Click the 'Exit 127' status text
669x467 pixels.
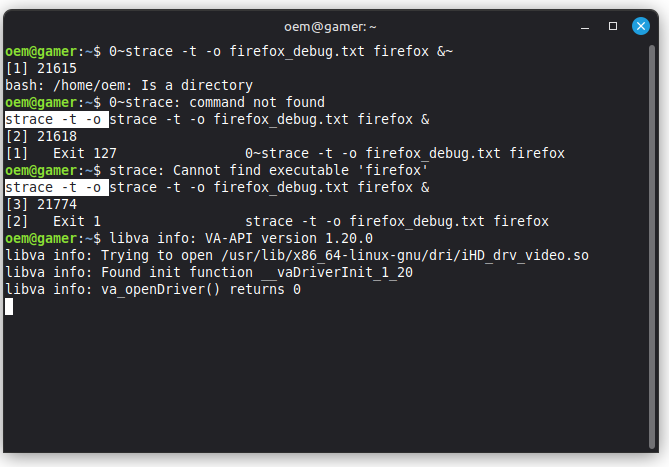tap(85, 153)
